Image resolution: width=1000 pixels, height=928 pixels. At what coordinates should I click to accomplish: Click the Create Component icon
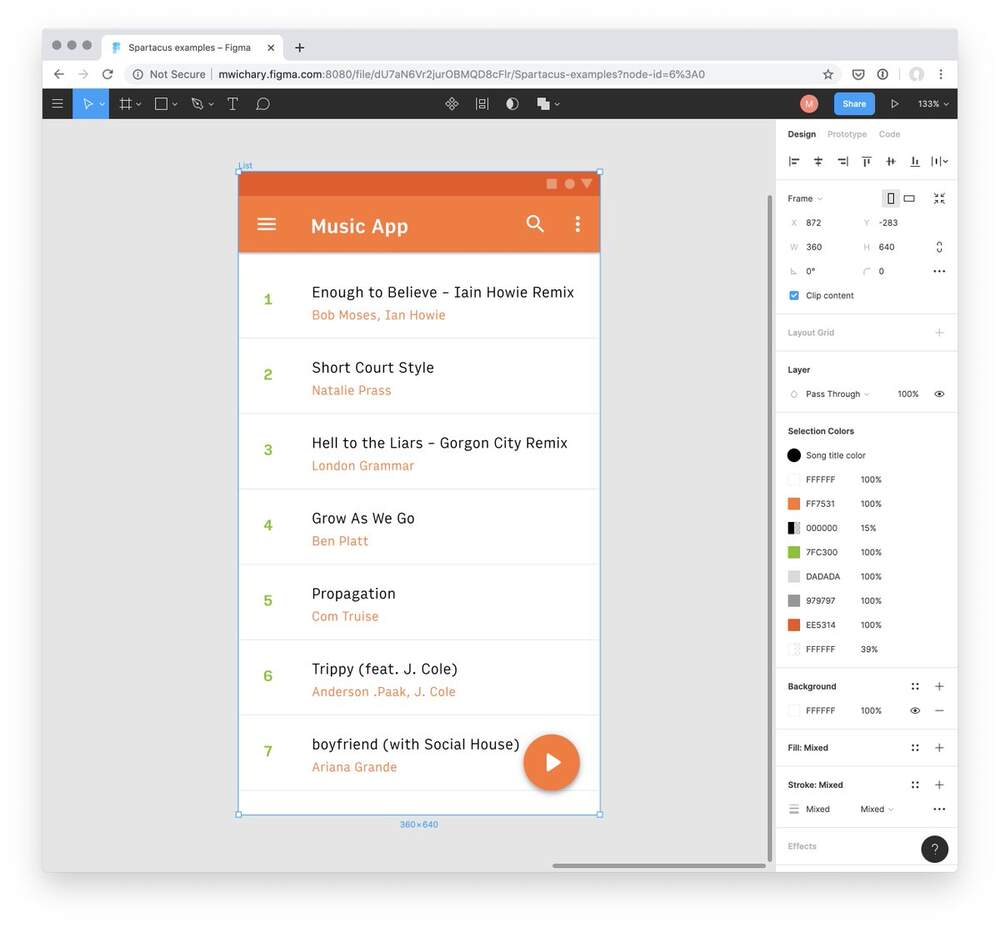[x=452, y=104]
